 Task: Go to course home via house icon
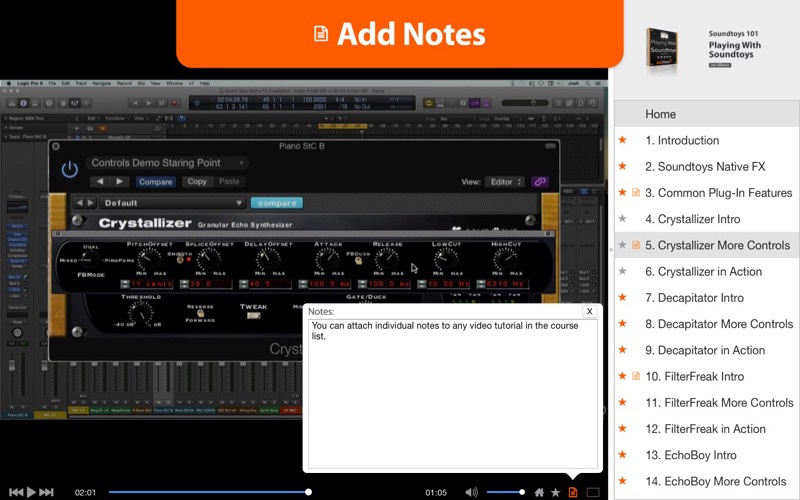(539, 492)
